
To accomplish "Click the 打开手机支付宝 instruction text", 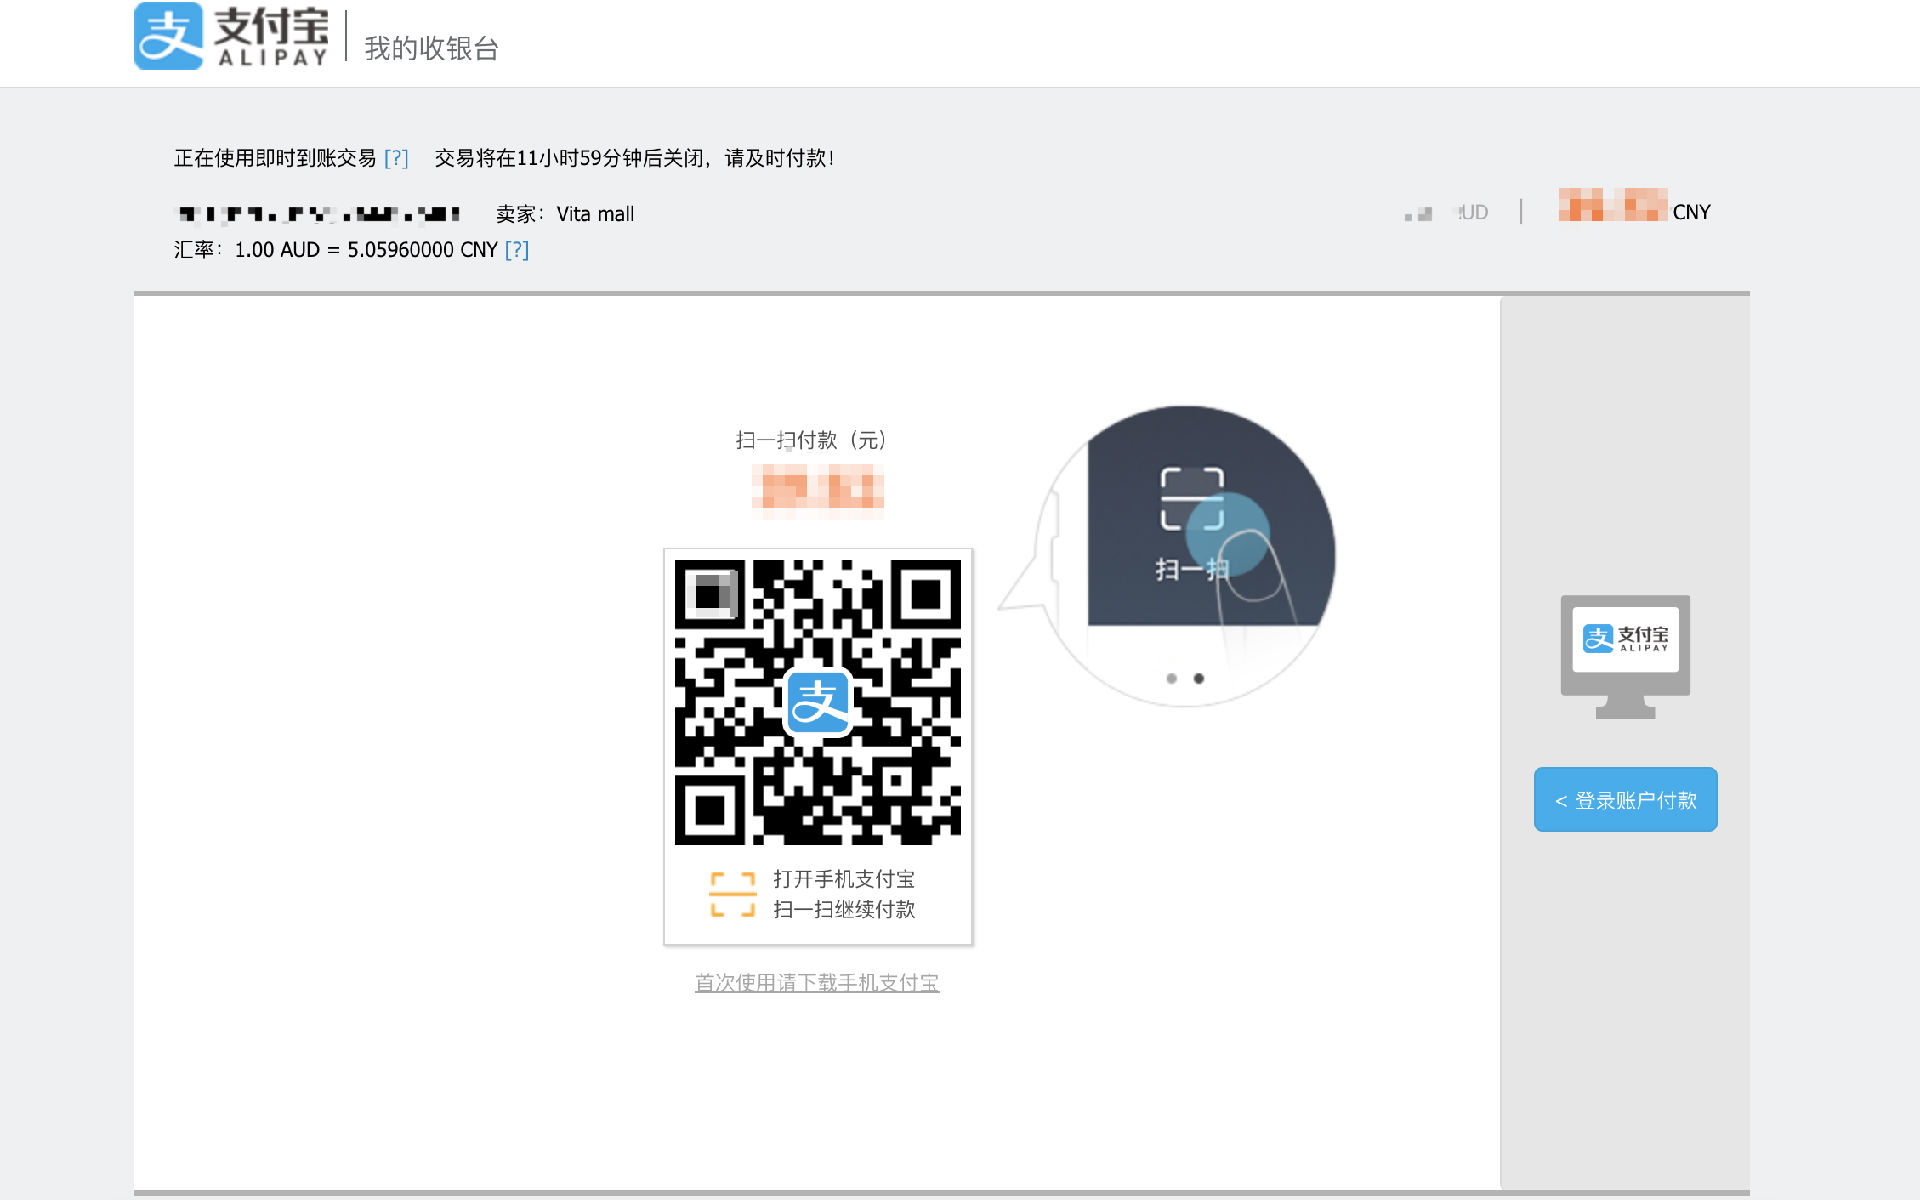I will pyautogui.click(x=844, y=879).
